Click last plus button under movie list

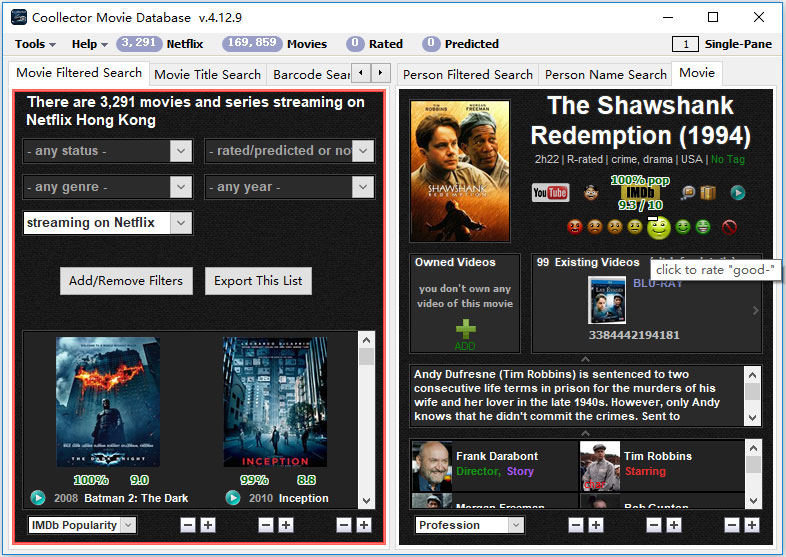coord(364,525)
